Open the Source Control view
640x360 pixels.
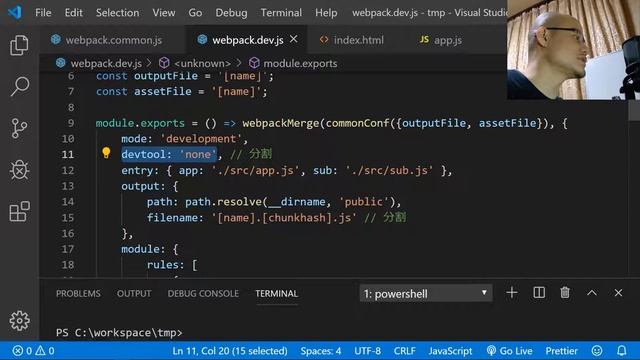click(19, 128)
